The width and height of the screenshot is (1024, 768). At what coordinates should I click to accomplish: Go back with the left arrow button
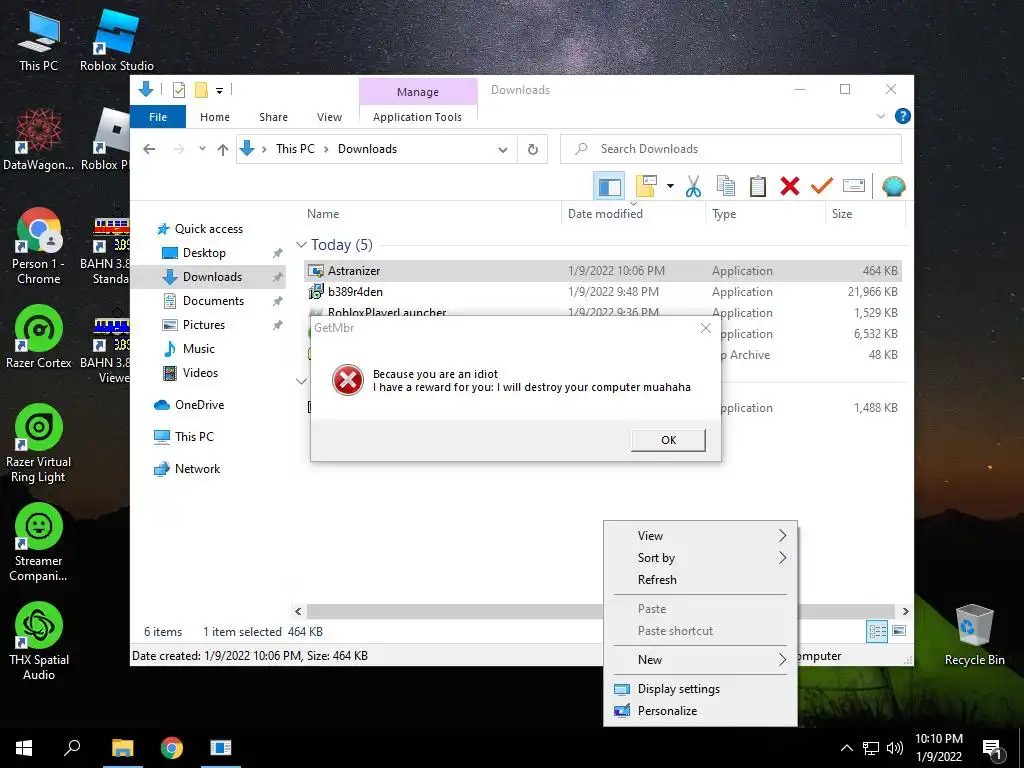click(149, 150)
